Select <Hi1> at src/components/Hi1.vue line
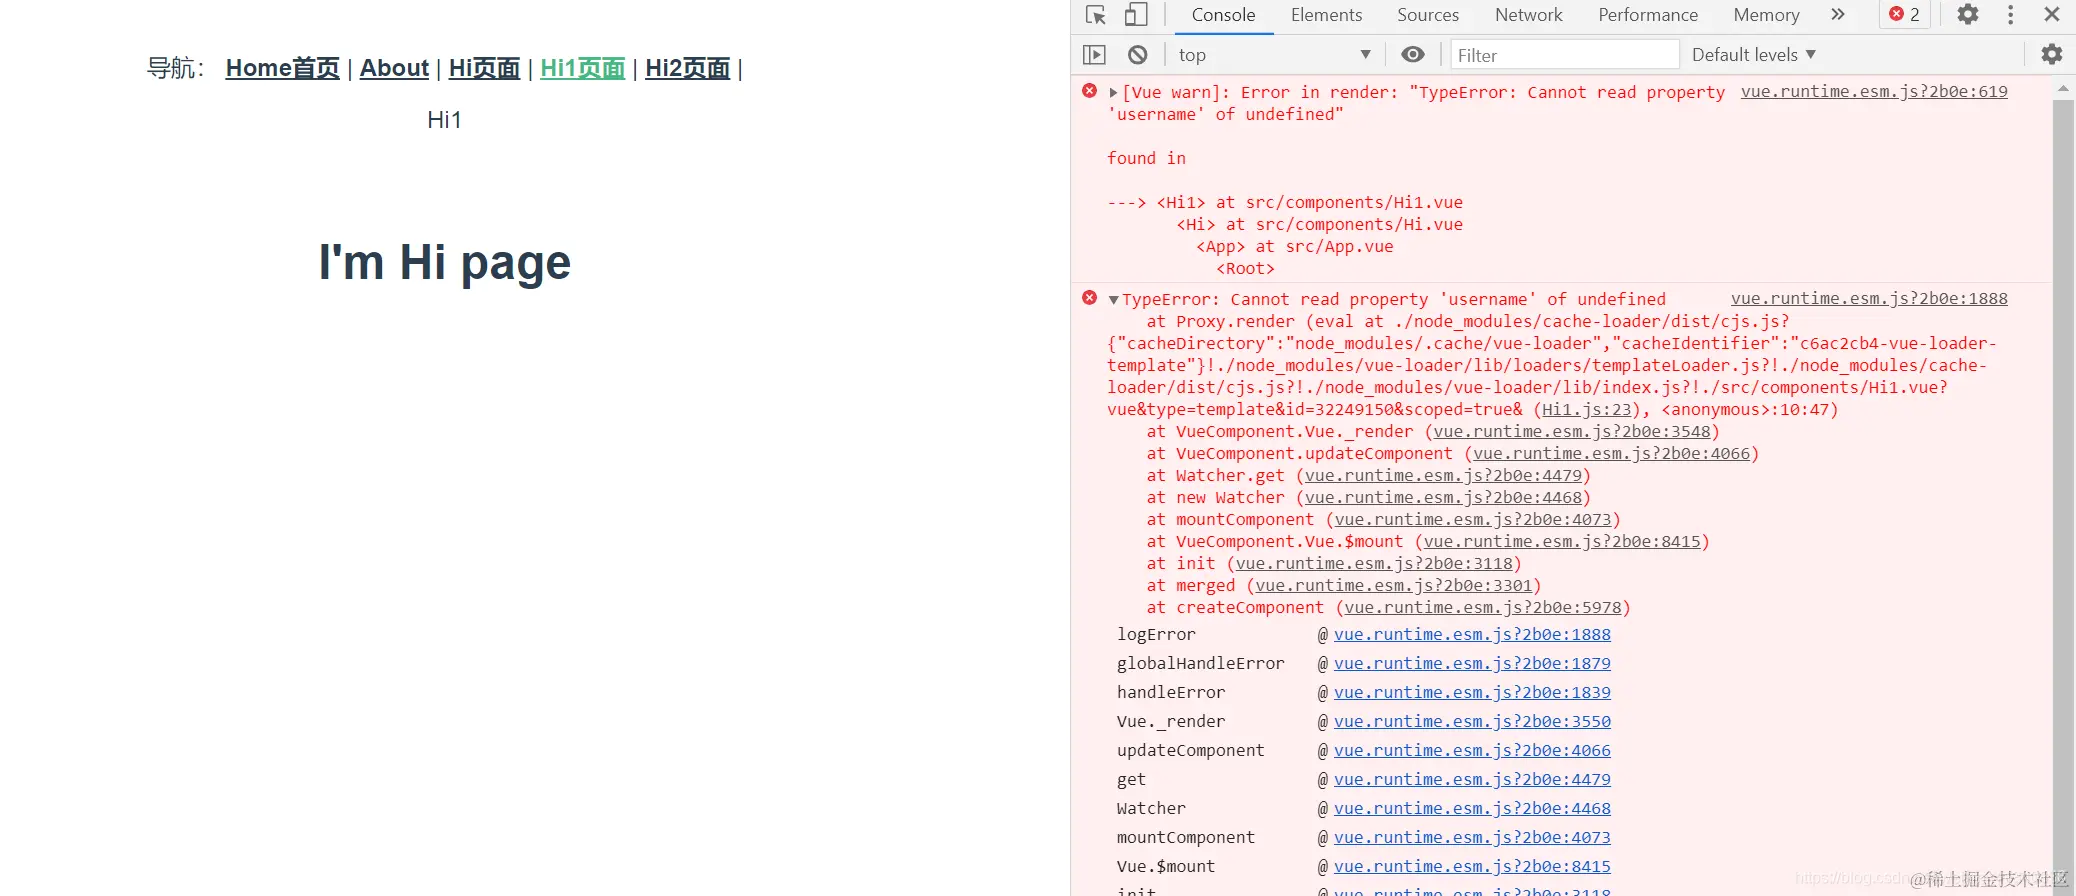The image size is (2076, 896). pos(1310,202)
